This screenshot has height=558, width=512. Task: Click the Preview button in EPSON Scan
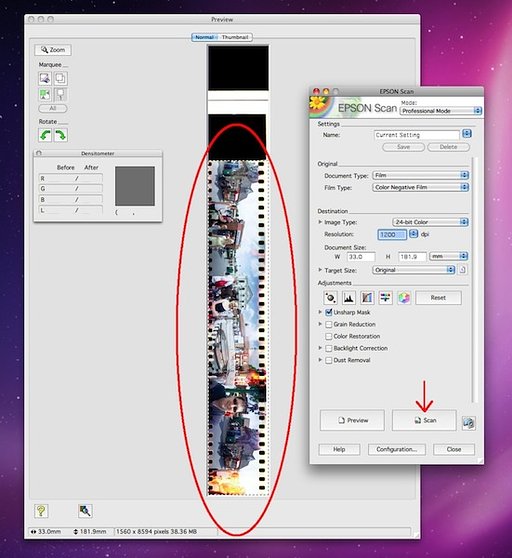[x=352, y=420]
